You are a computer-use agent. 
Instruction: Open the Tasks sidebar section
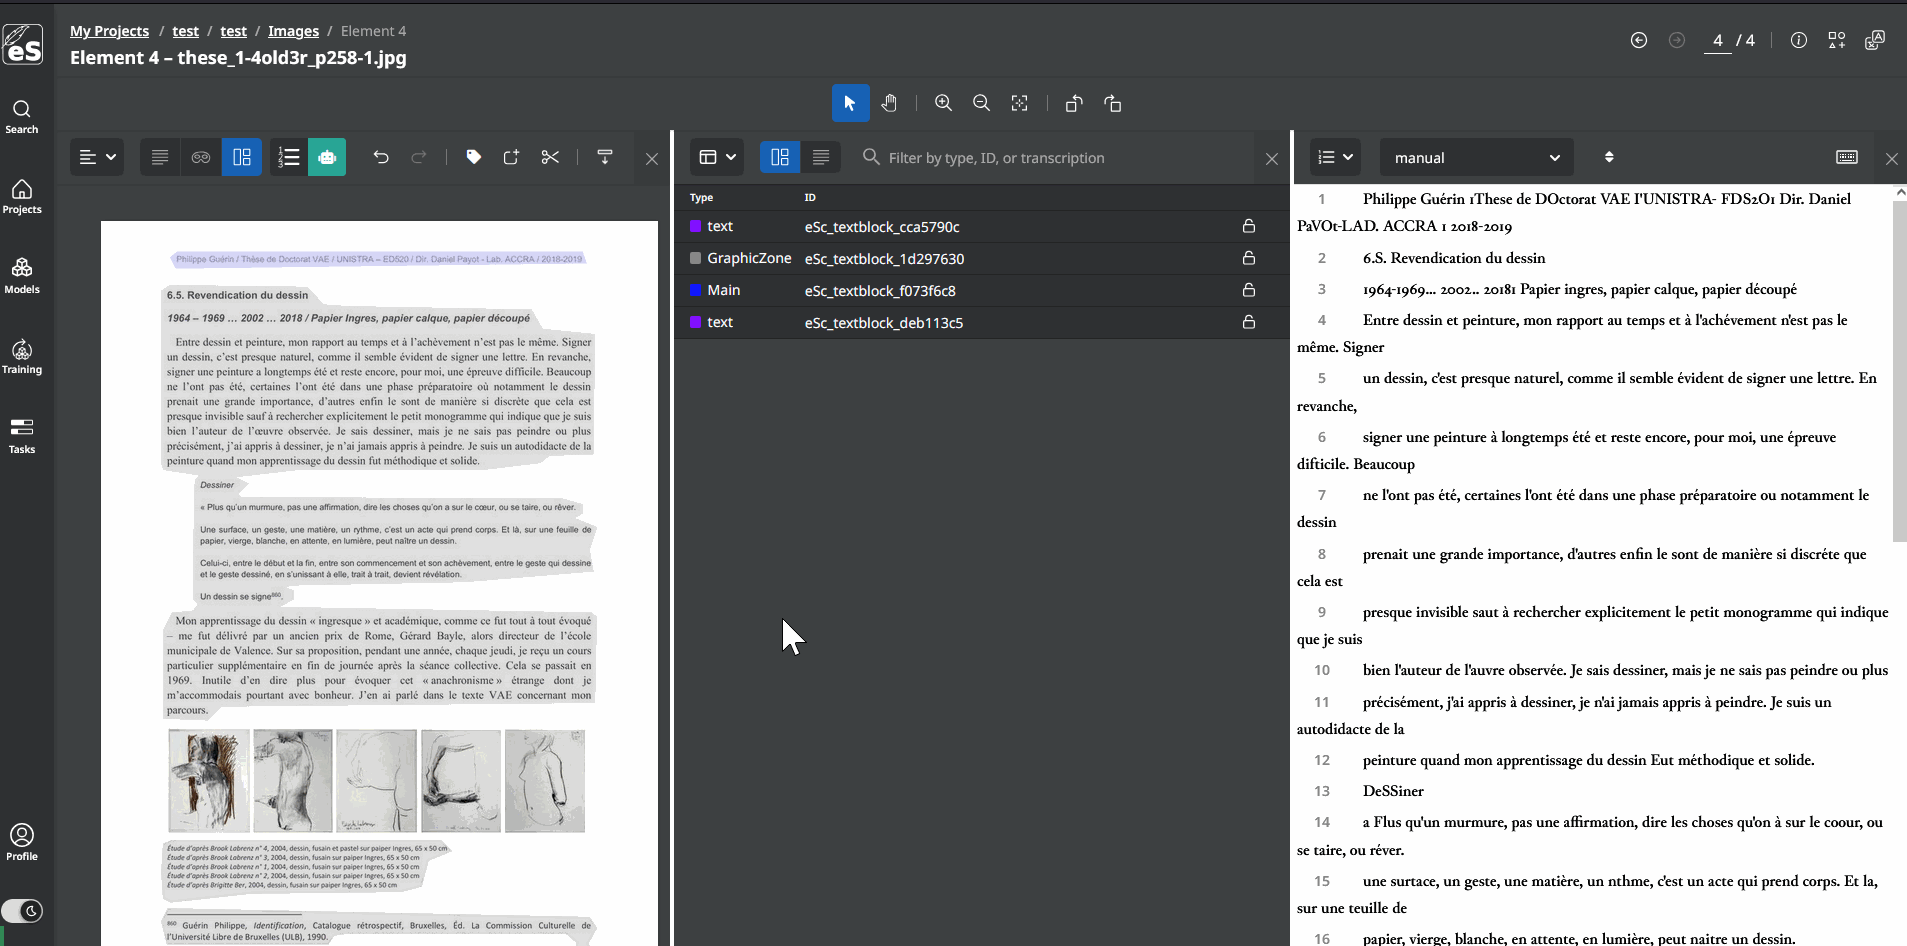click(x=22, y=436)
